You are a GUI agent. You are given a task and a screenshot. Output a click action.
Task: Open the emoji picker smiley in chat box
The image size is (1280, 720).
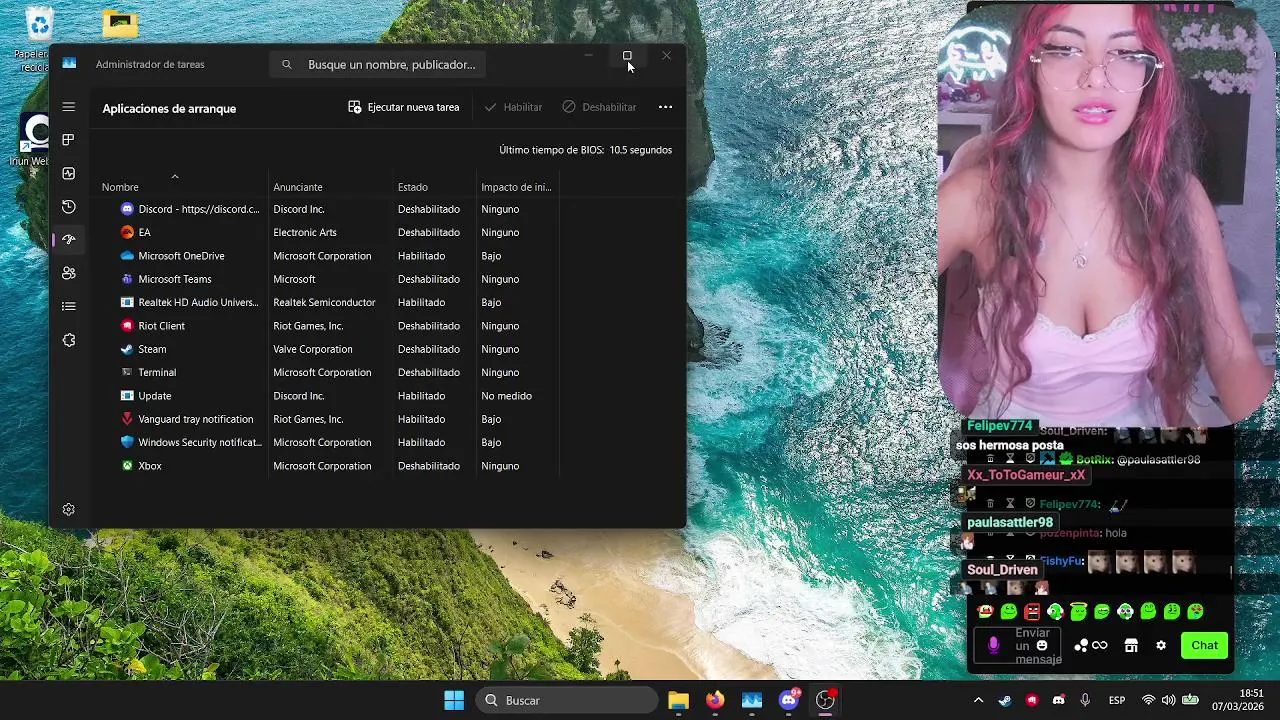[x=1042, y=645]
